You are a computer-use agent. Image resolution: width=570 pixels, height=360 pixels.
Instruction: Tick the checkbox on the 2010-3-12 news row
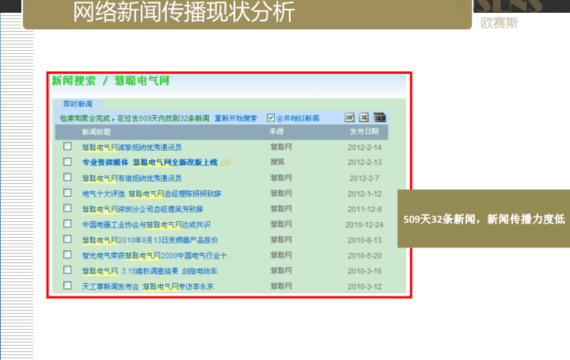pyautogui.click(x=67, y=285)
